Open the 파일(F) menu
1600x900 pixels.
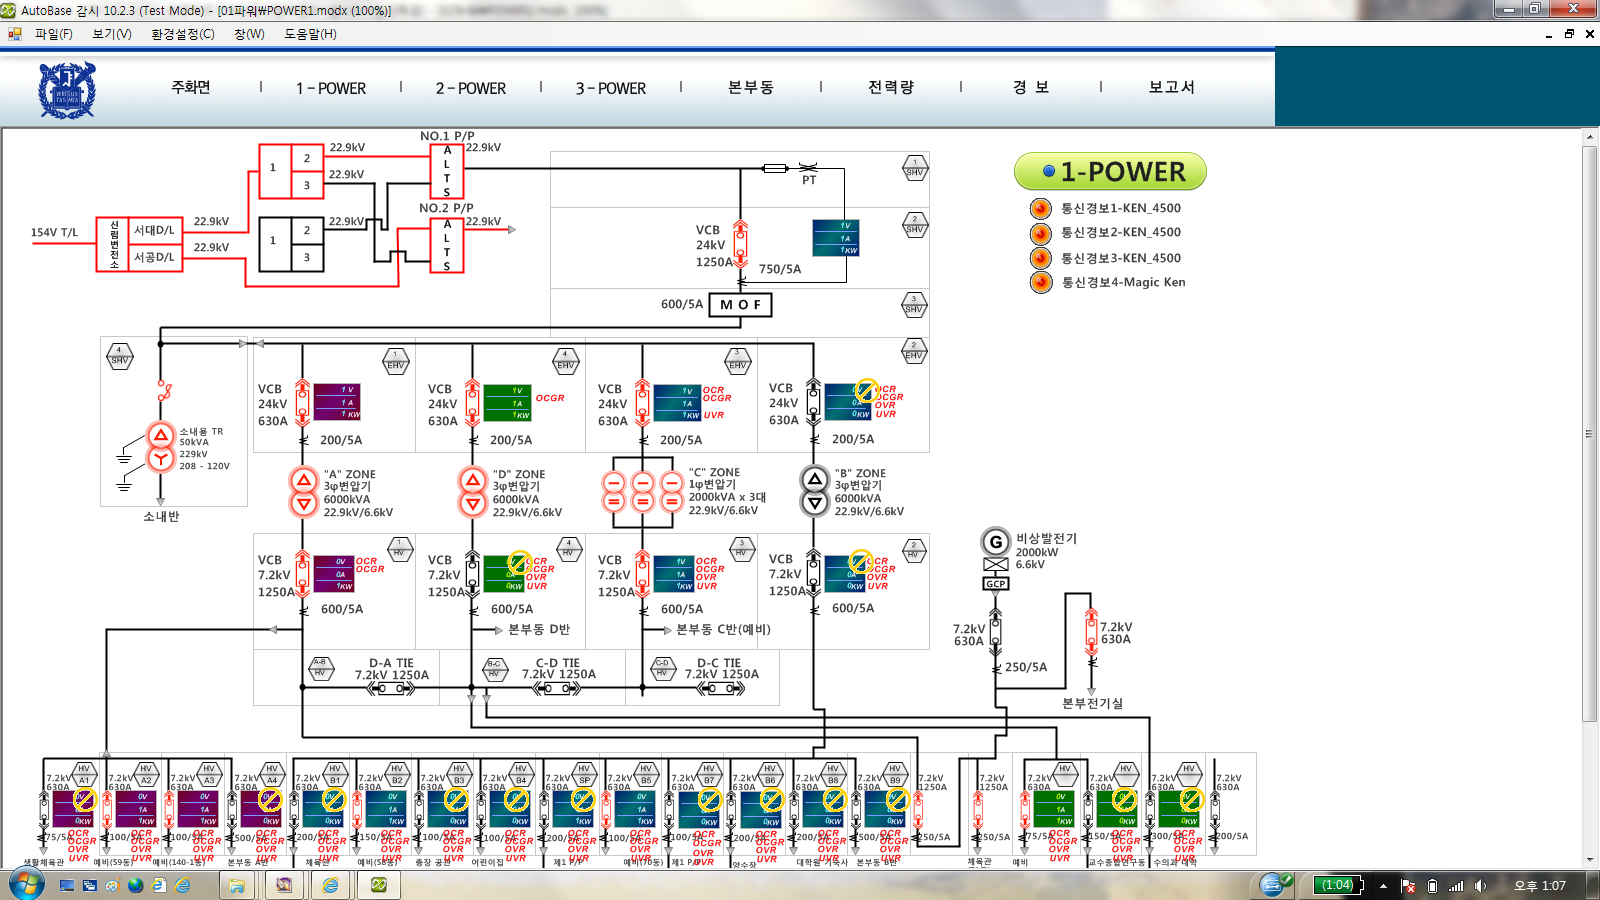[53, 34]
